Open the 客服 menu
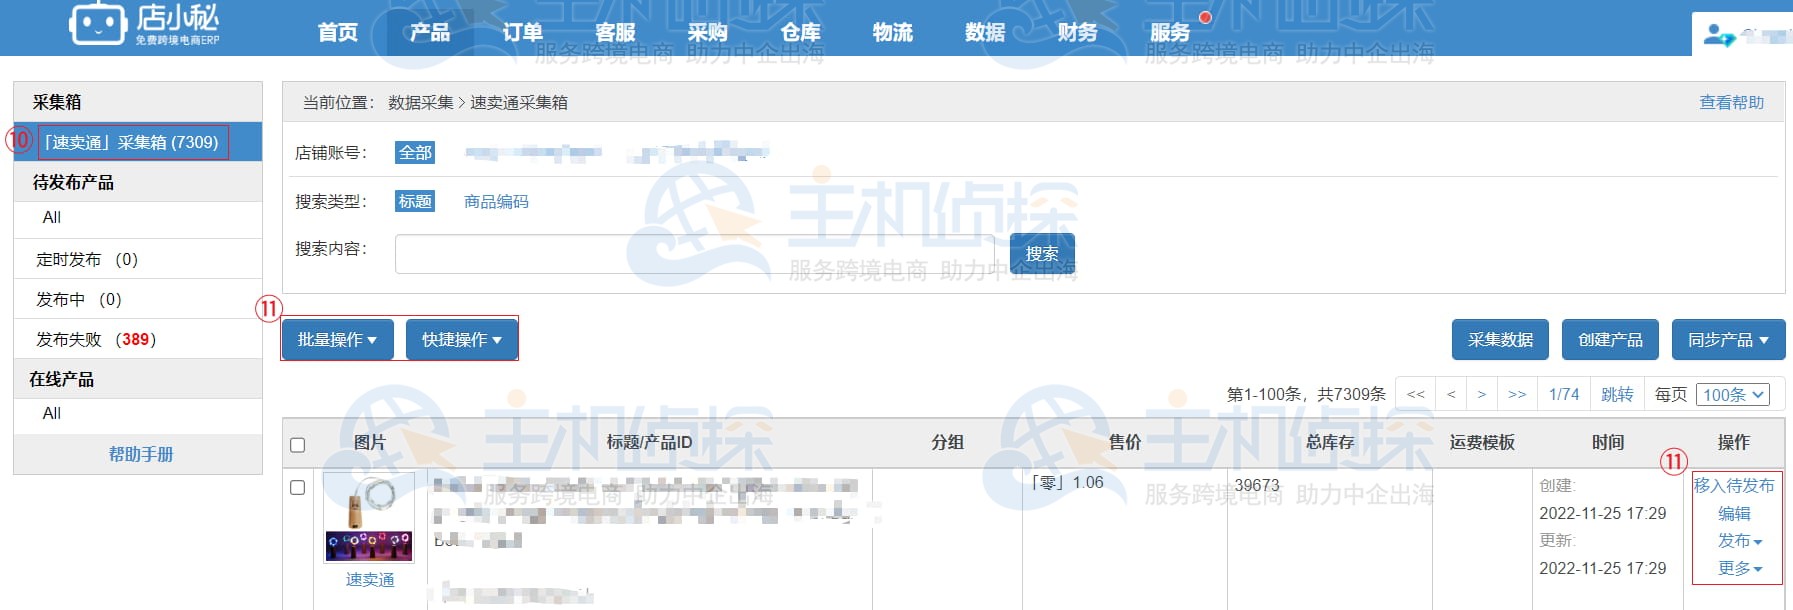1793x610 pixels. coord(615,32)
